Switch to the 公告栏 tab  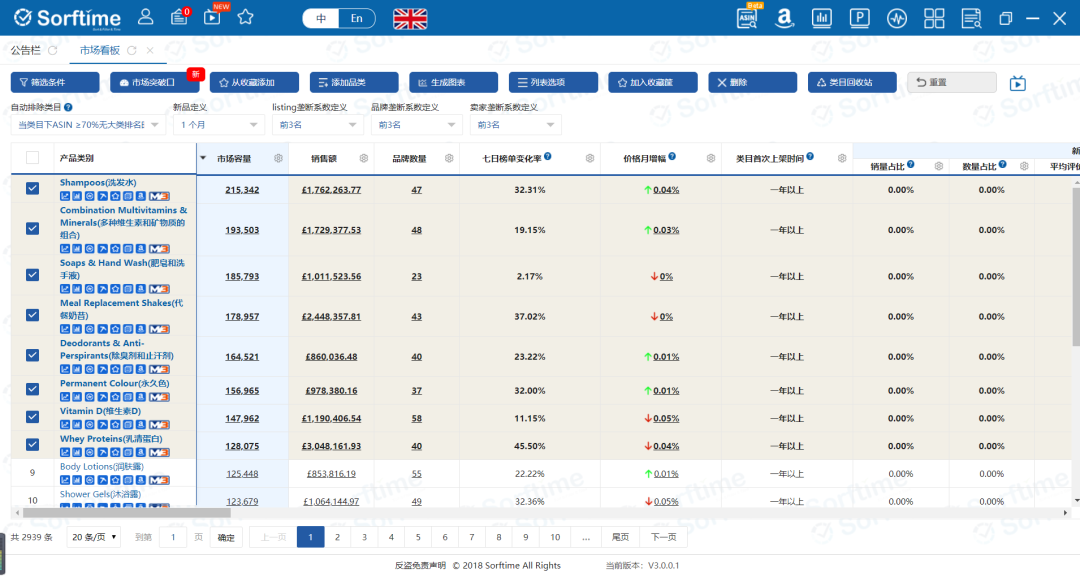tap(25, 50)
